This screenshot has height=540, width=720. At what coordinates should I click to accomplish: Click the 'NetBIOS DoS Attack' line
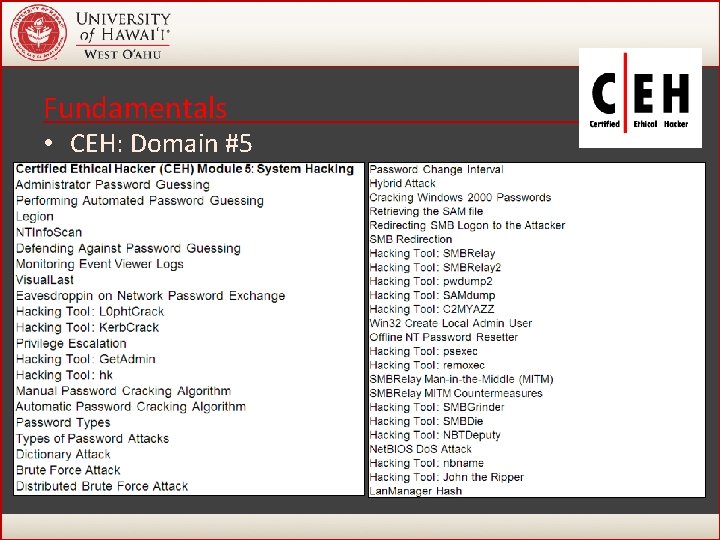click(420, 449)
